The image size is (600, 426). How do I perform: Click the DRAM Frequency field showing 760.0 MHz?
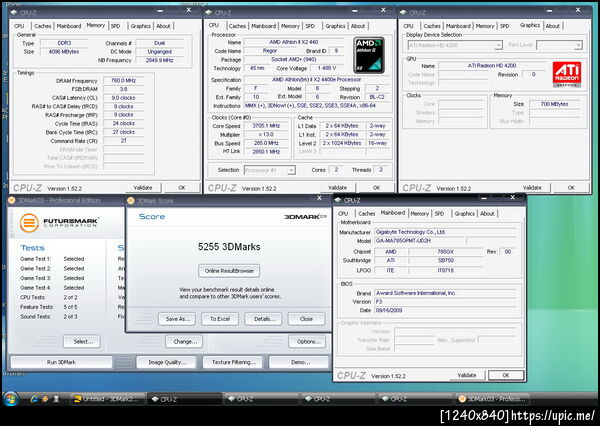coord(123,80)
